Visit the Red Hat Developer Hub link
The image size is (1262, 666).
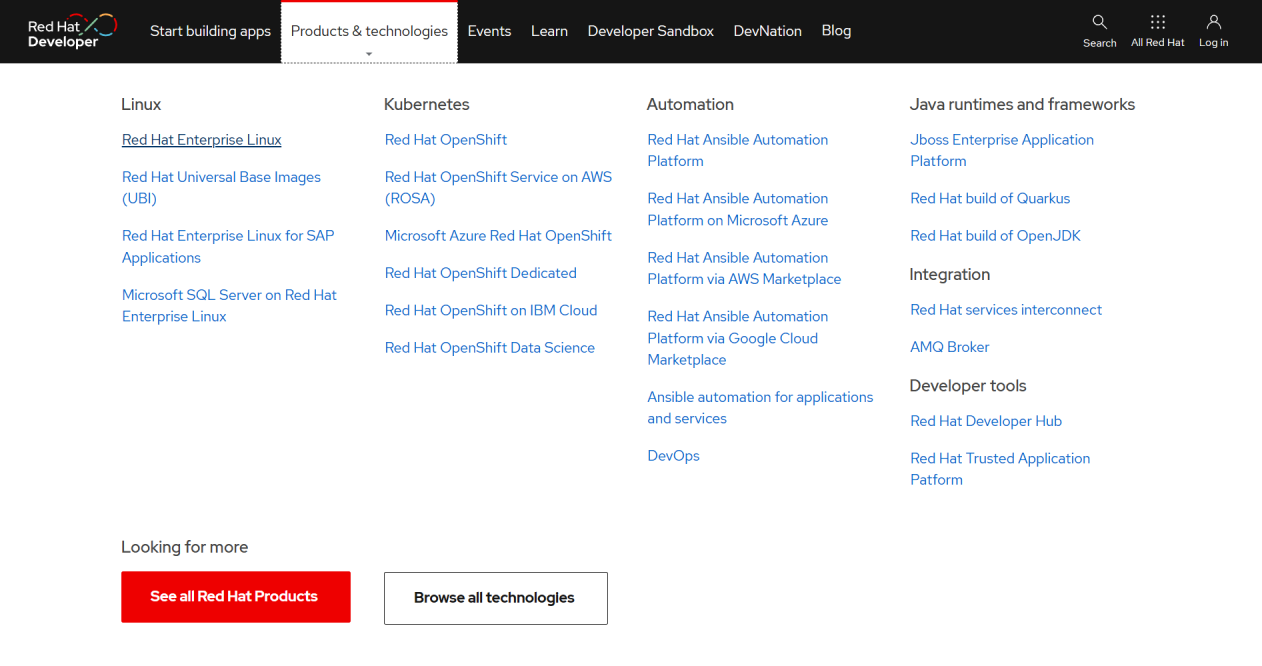tap(986, 421)
